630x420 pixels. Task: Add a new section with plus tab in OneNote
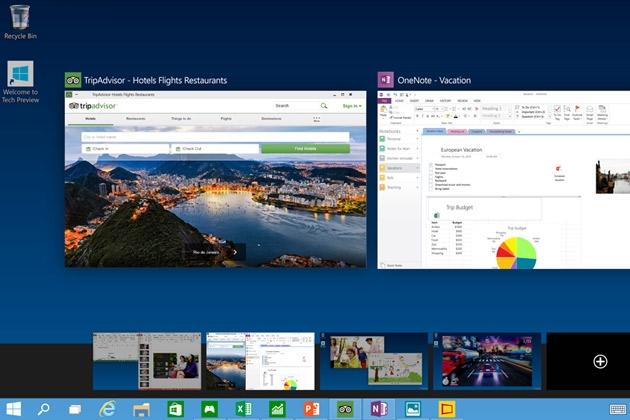519,132
